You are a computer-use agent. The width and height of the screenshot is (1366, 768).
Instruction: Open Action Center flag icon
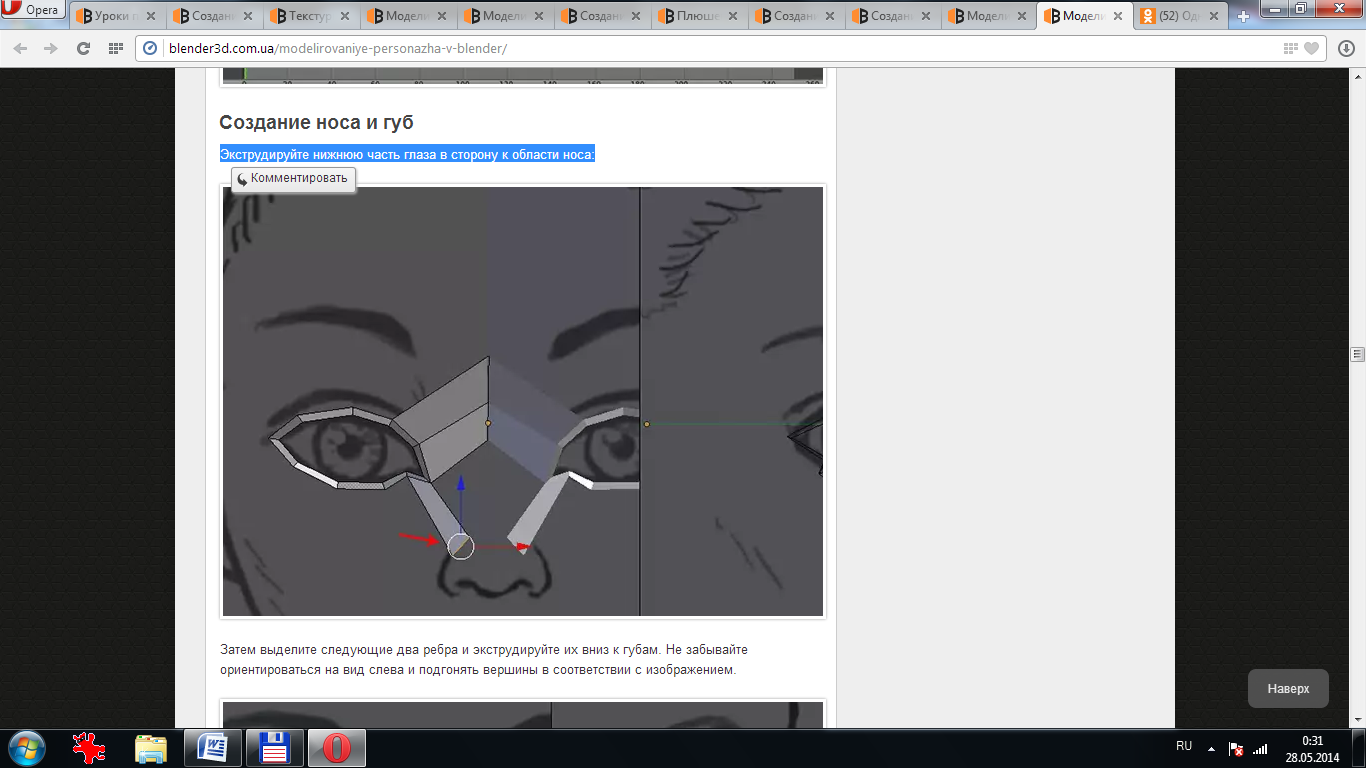click(1236, 748)
